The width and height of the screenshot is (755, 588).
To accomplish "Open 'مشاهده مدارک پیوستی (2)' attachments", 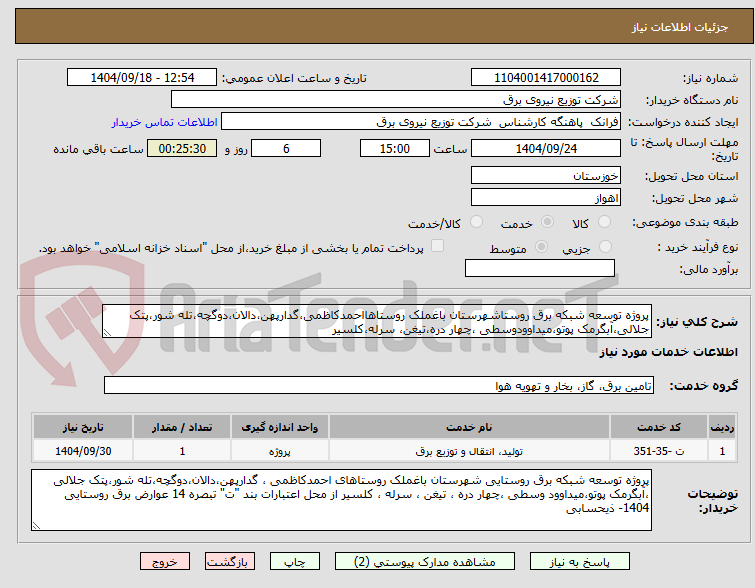I will (x=425, y=562).
